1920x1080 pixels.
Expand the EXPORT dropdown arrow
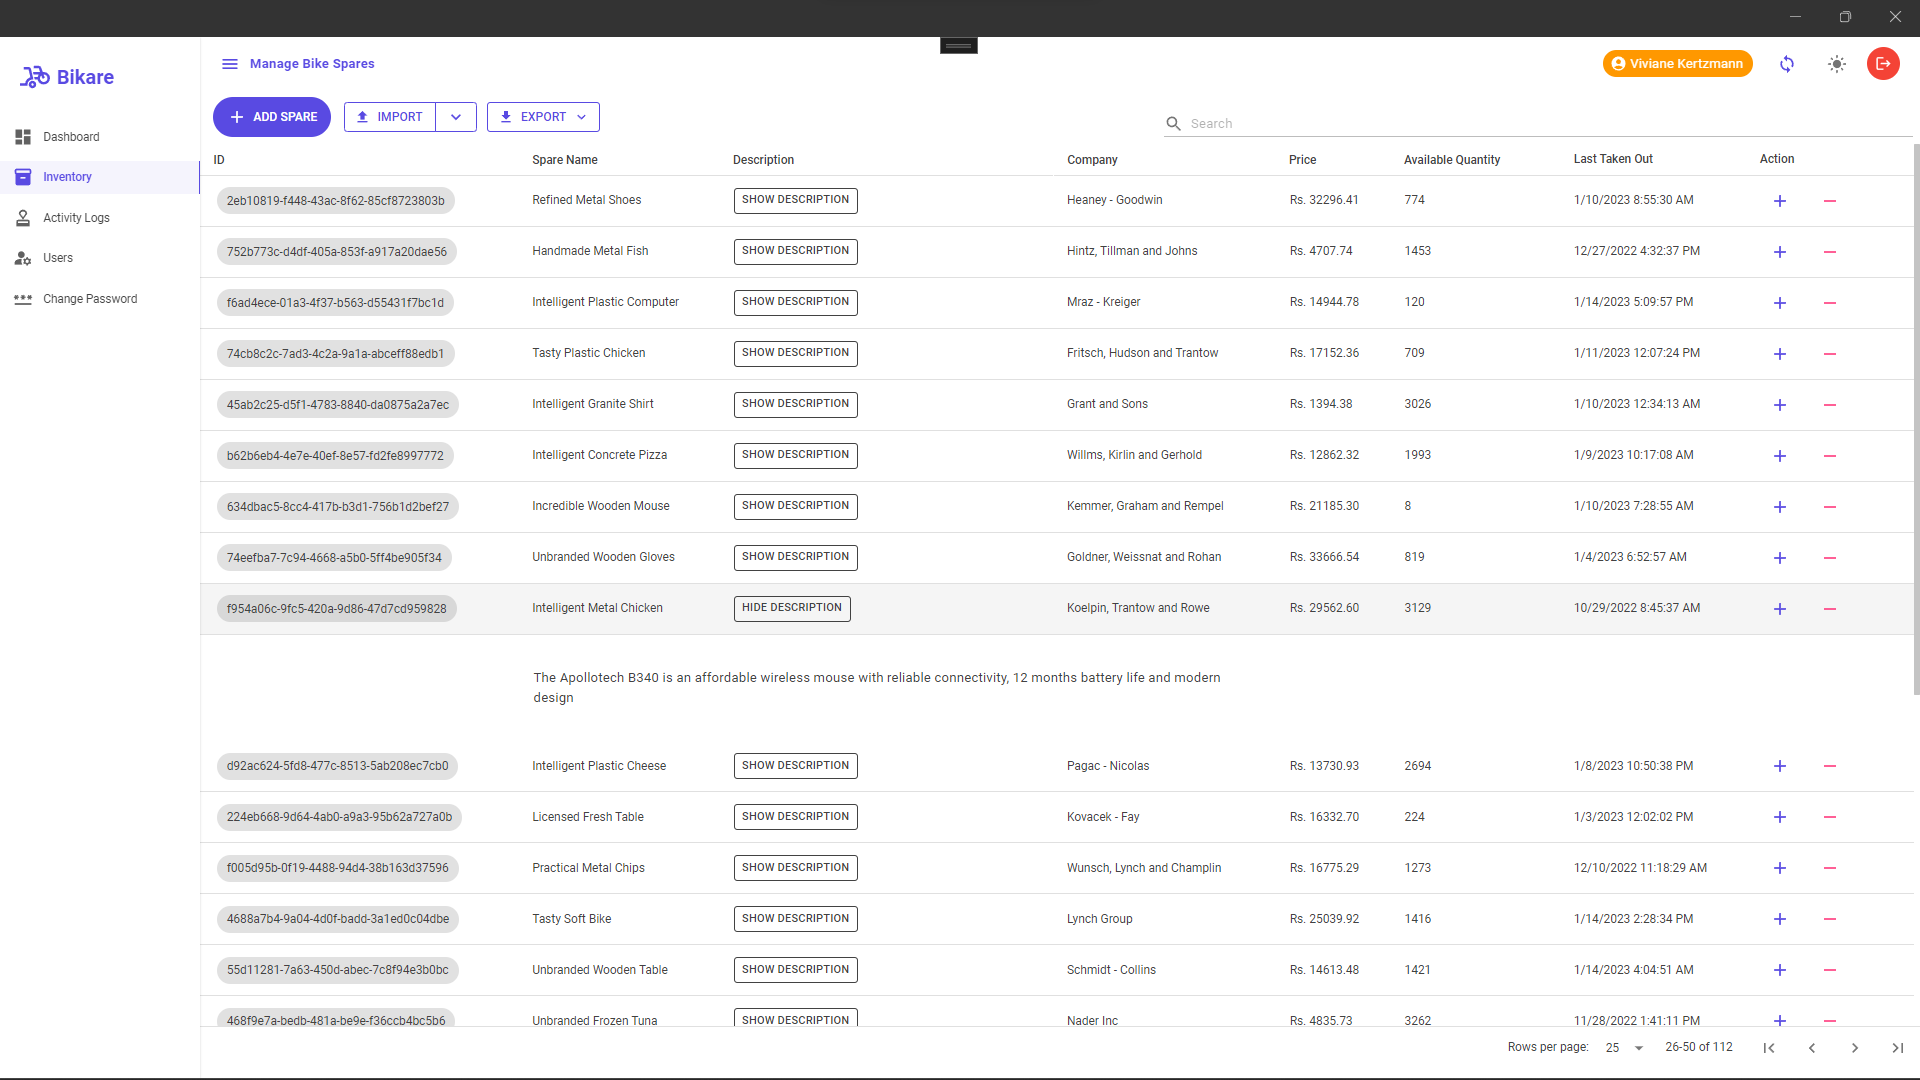click(x=583, y=117)
